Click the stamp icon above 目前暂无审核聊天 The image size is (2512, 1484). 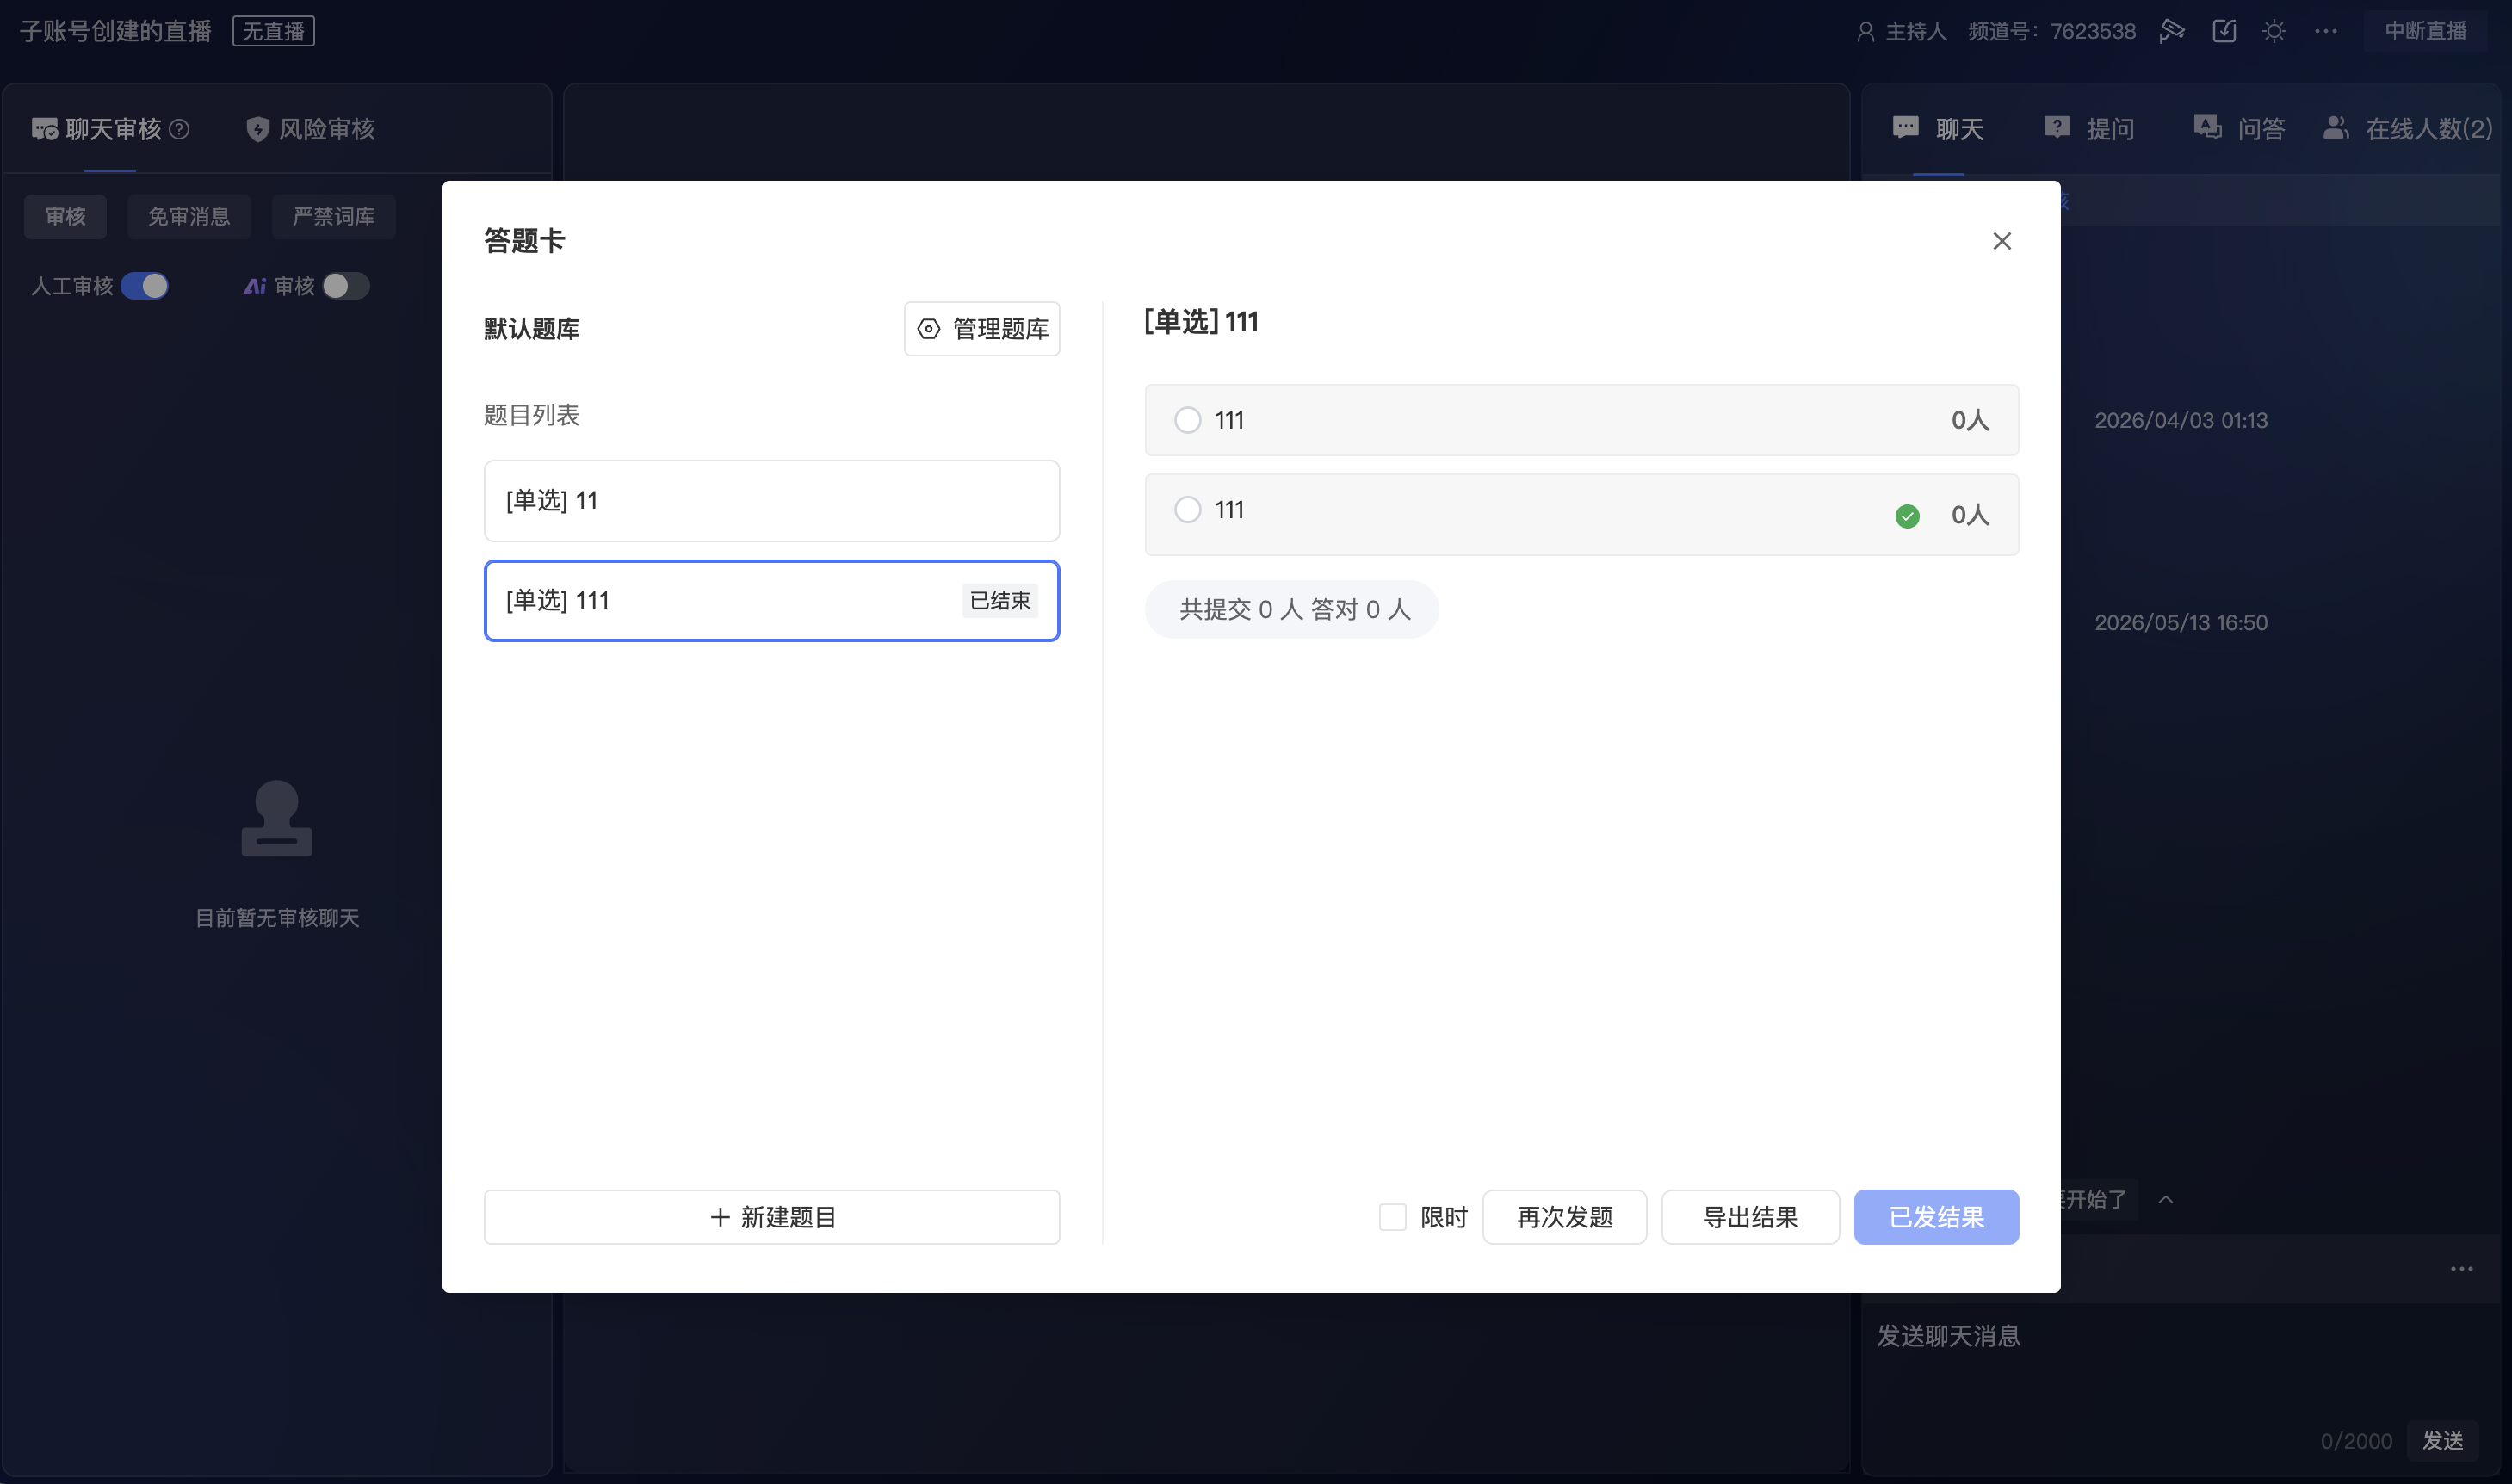(x=276, y=818)
